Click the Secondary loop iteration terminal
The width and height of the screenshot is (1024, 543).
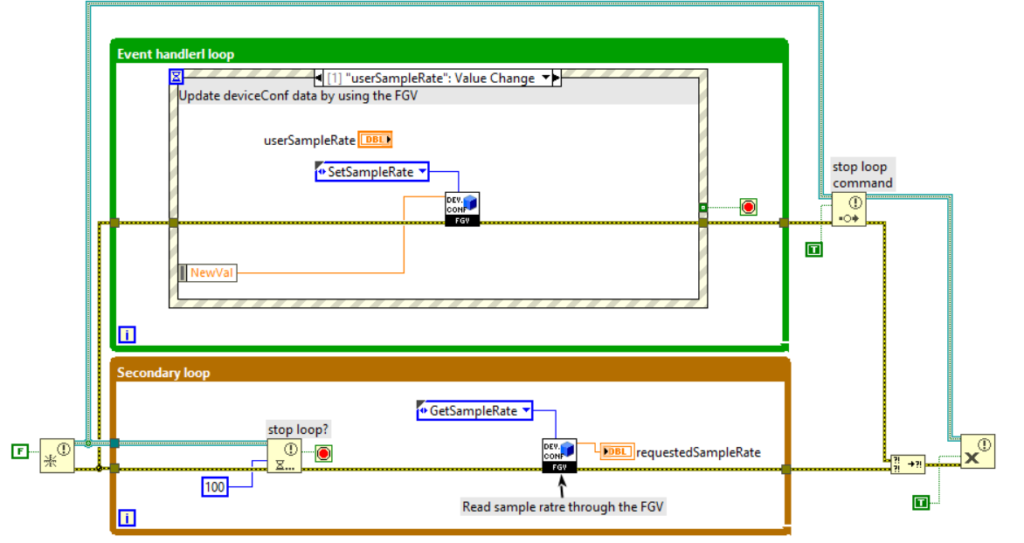[126, 517]
